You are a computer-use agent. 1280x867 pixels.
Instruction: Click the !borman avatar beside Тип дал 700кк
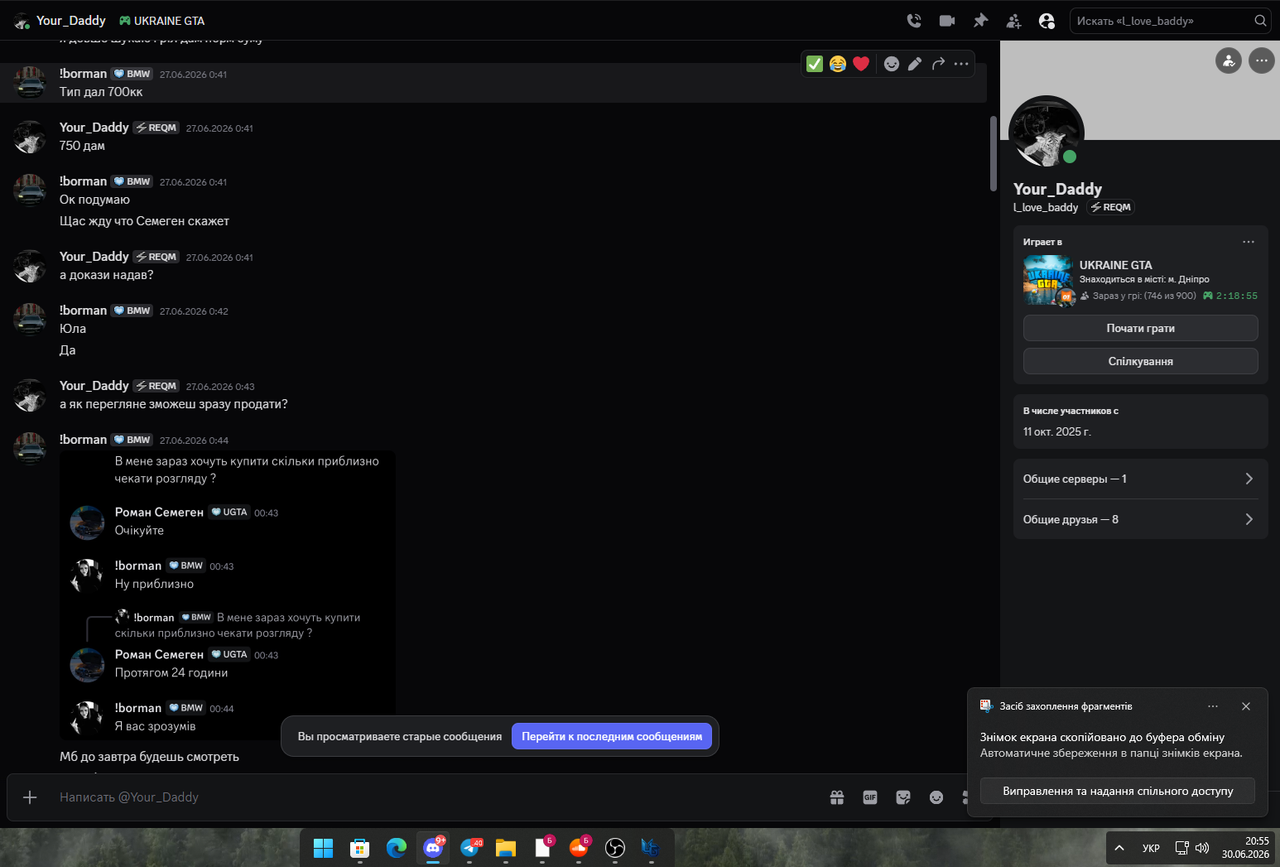tap(29, 82)
